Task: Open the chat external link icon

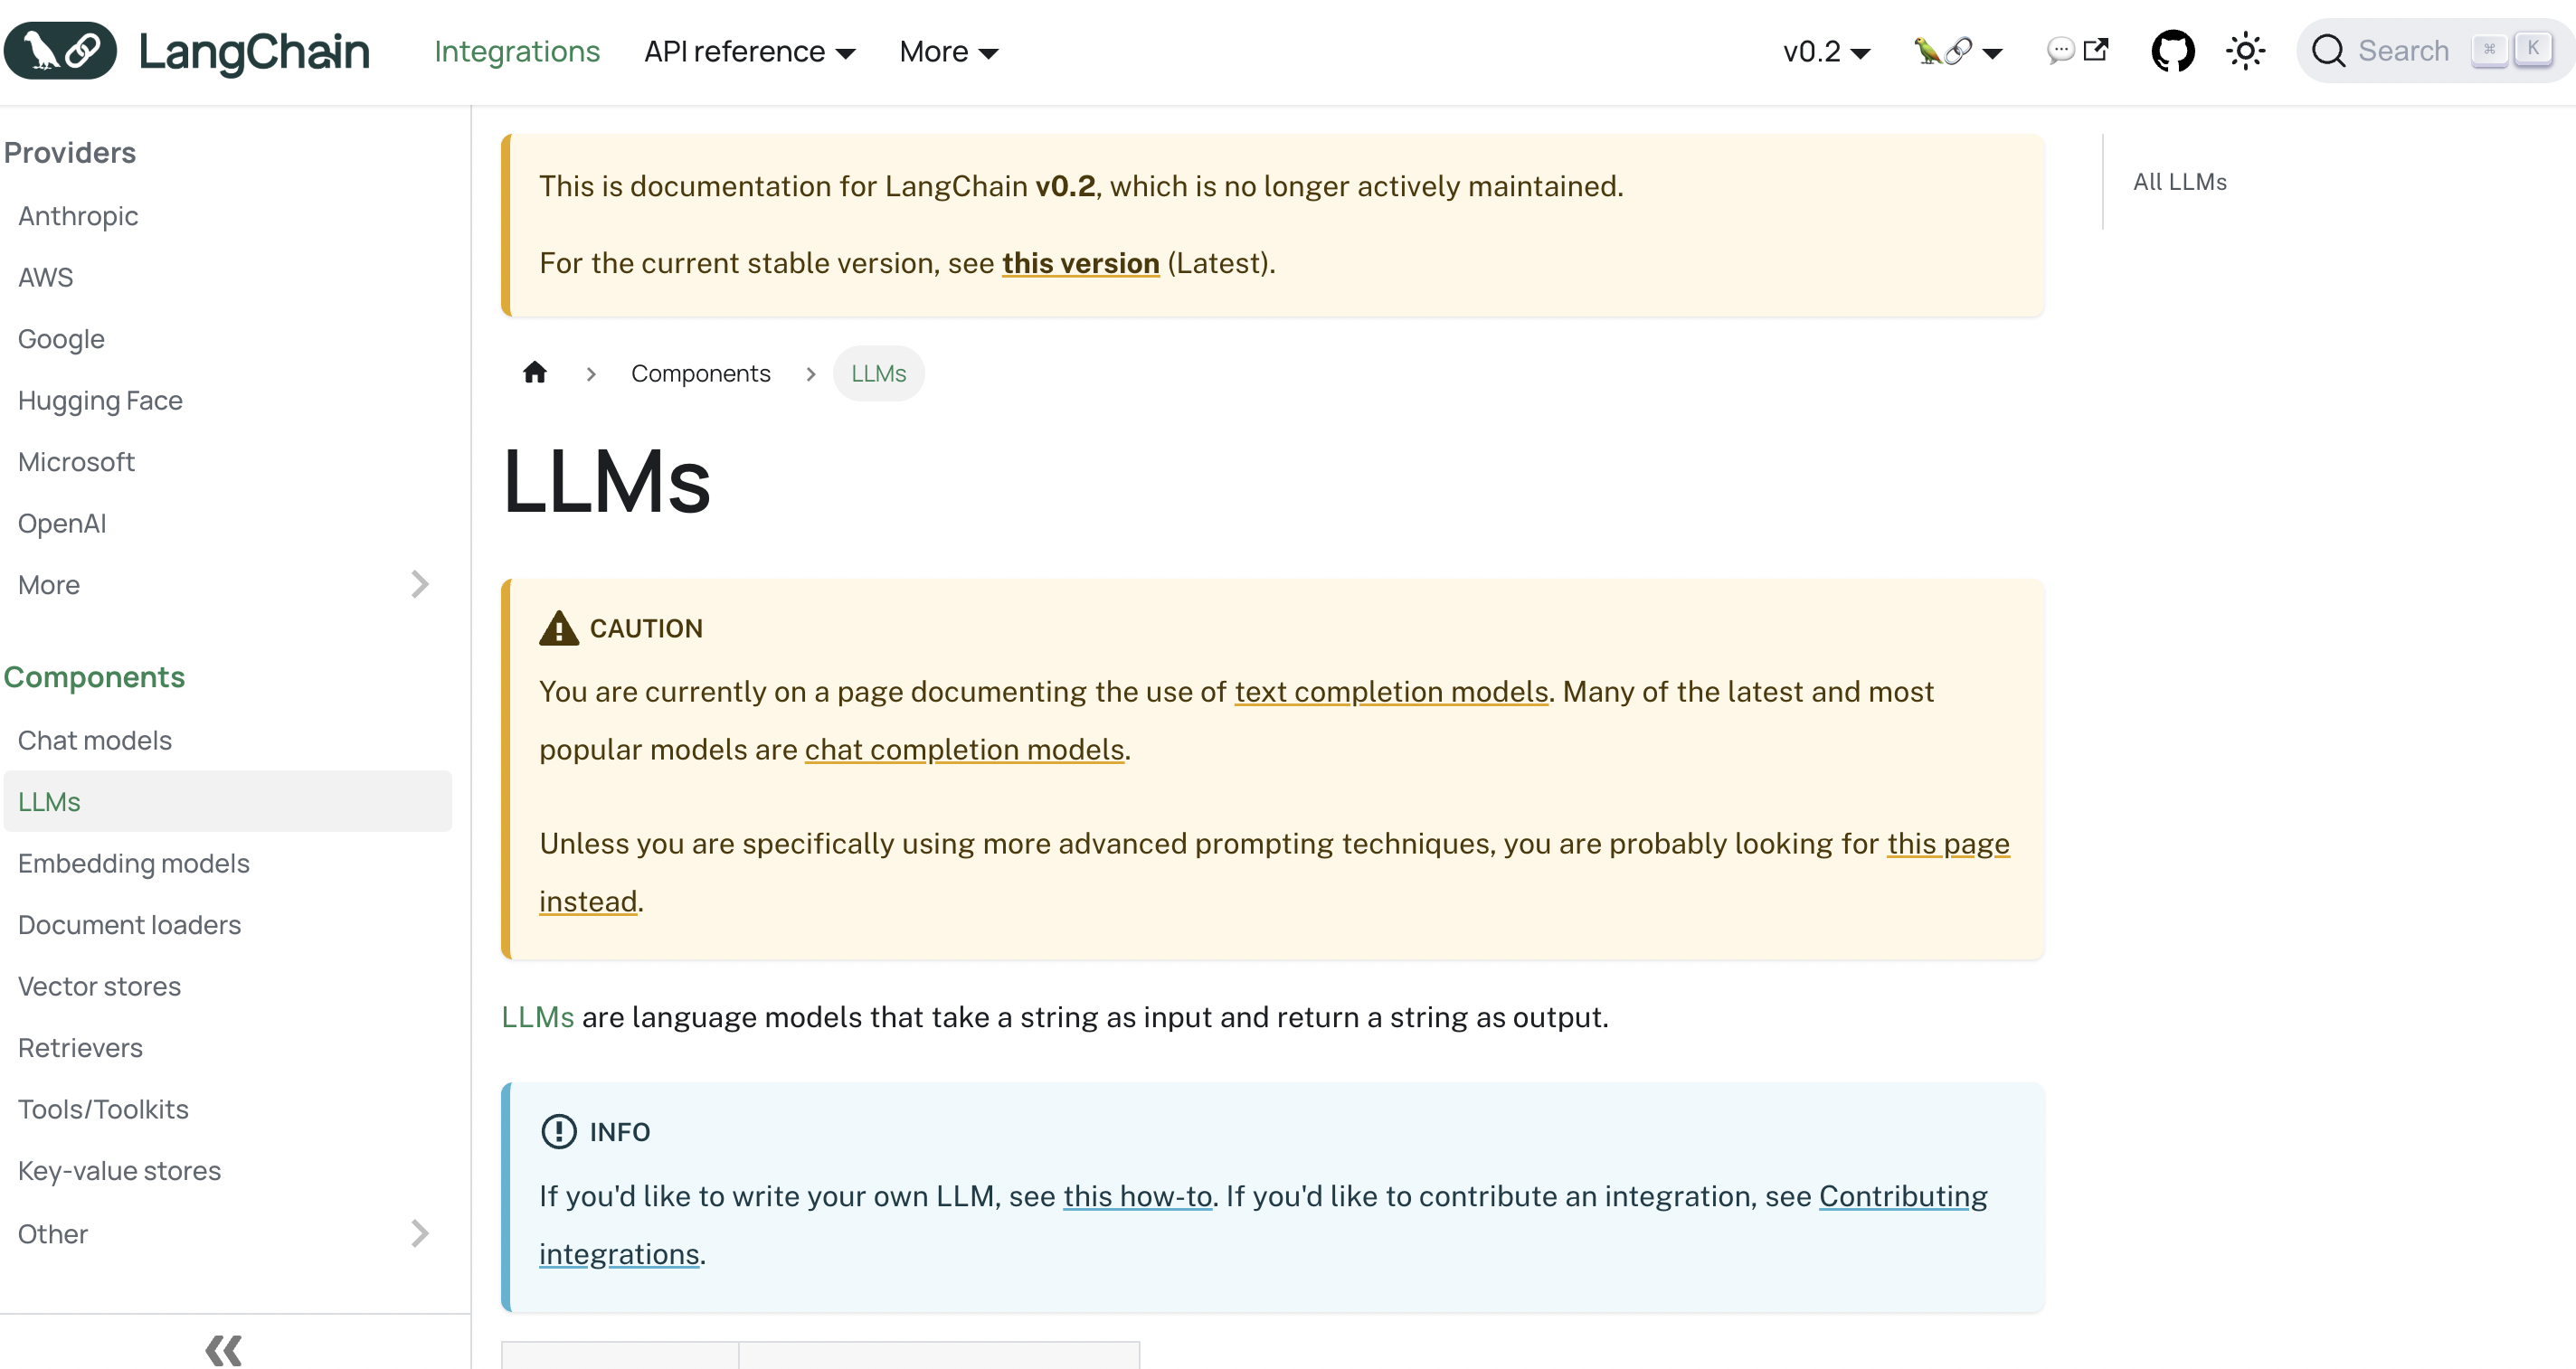Action: point(2077,51)
